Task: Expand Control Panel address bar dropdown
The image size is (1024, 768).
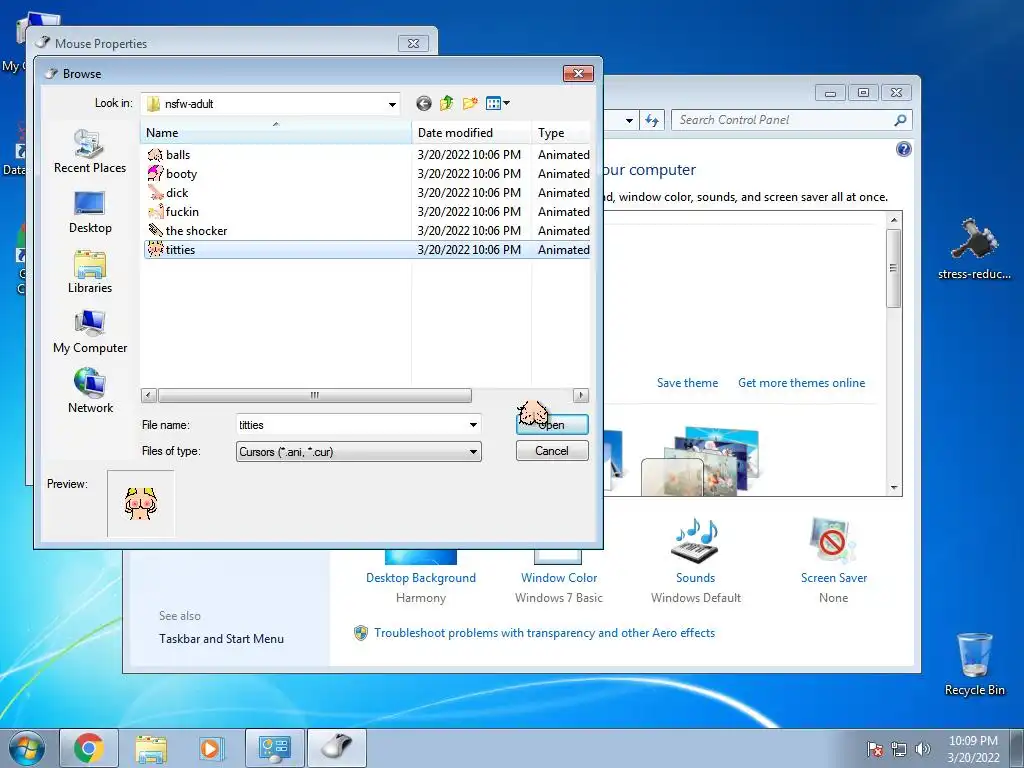Action: tap(629, 120)
